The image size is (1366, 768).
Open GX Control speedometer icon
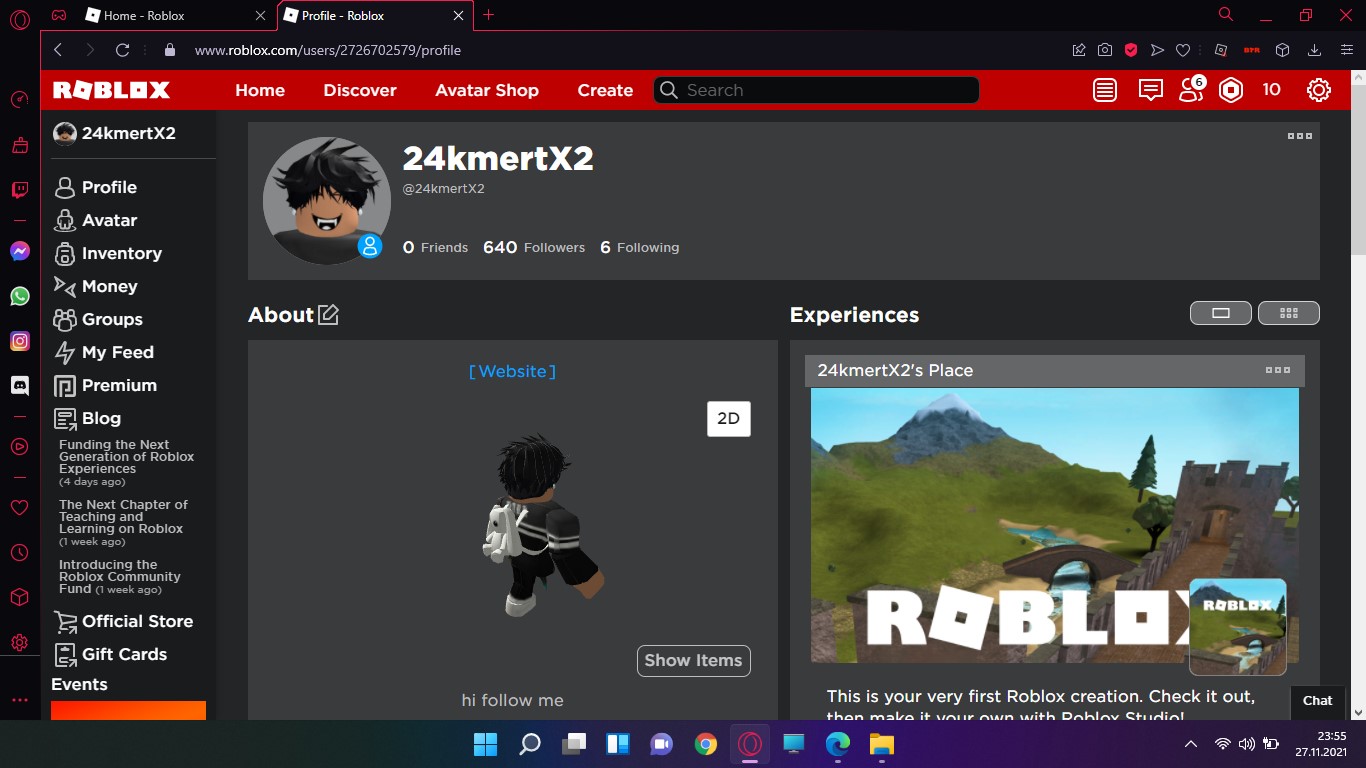(x=19, y=100)
